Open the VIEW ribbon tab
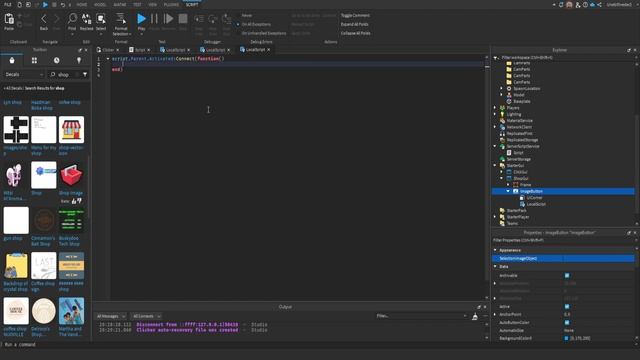The image size is (640, 360). [152, 4]
